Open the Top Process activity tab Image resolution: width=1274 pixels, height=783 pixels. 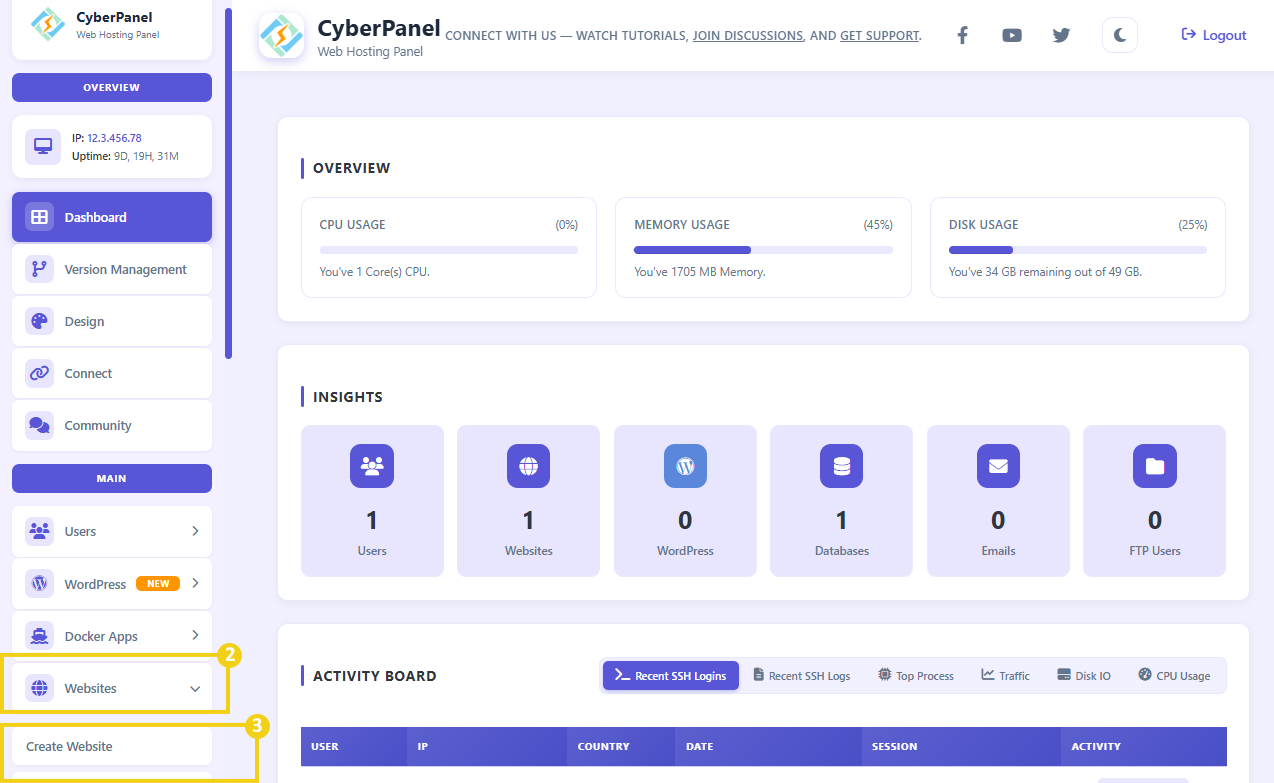tap(914, 675)
